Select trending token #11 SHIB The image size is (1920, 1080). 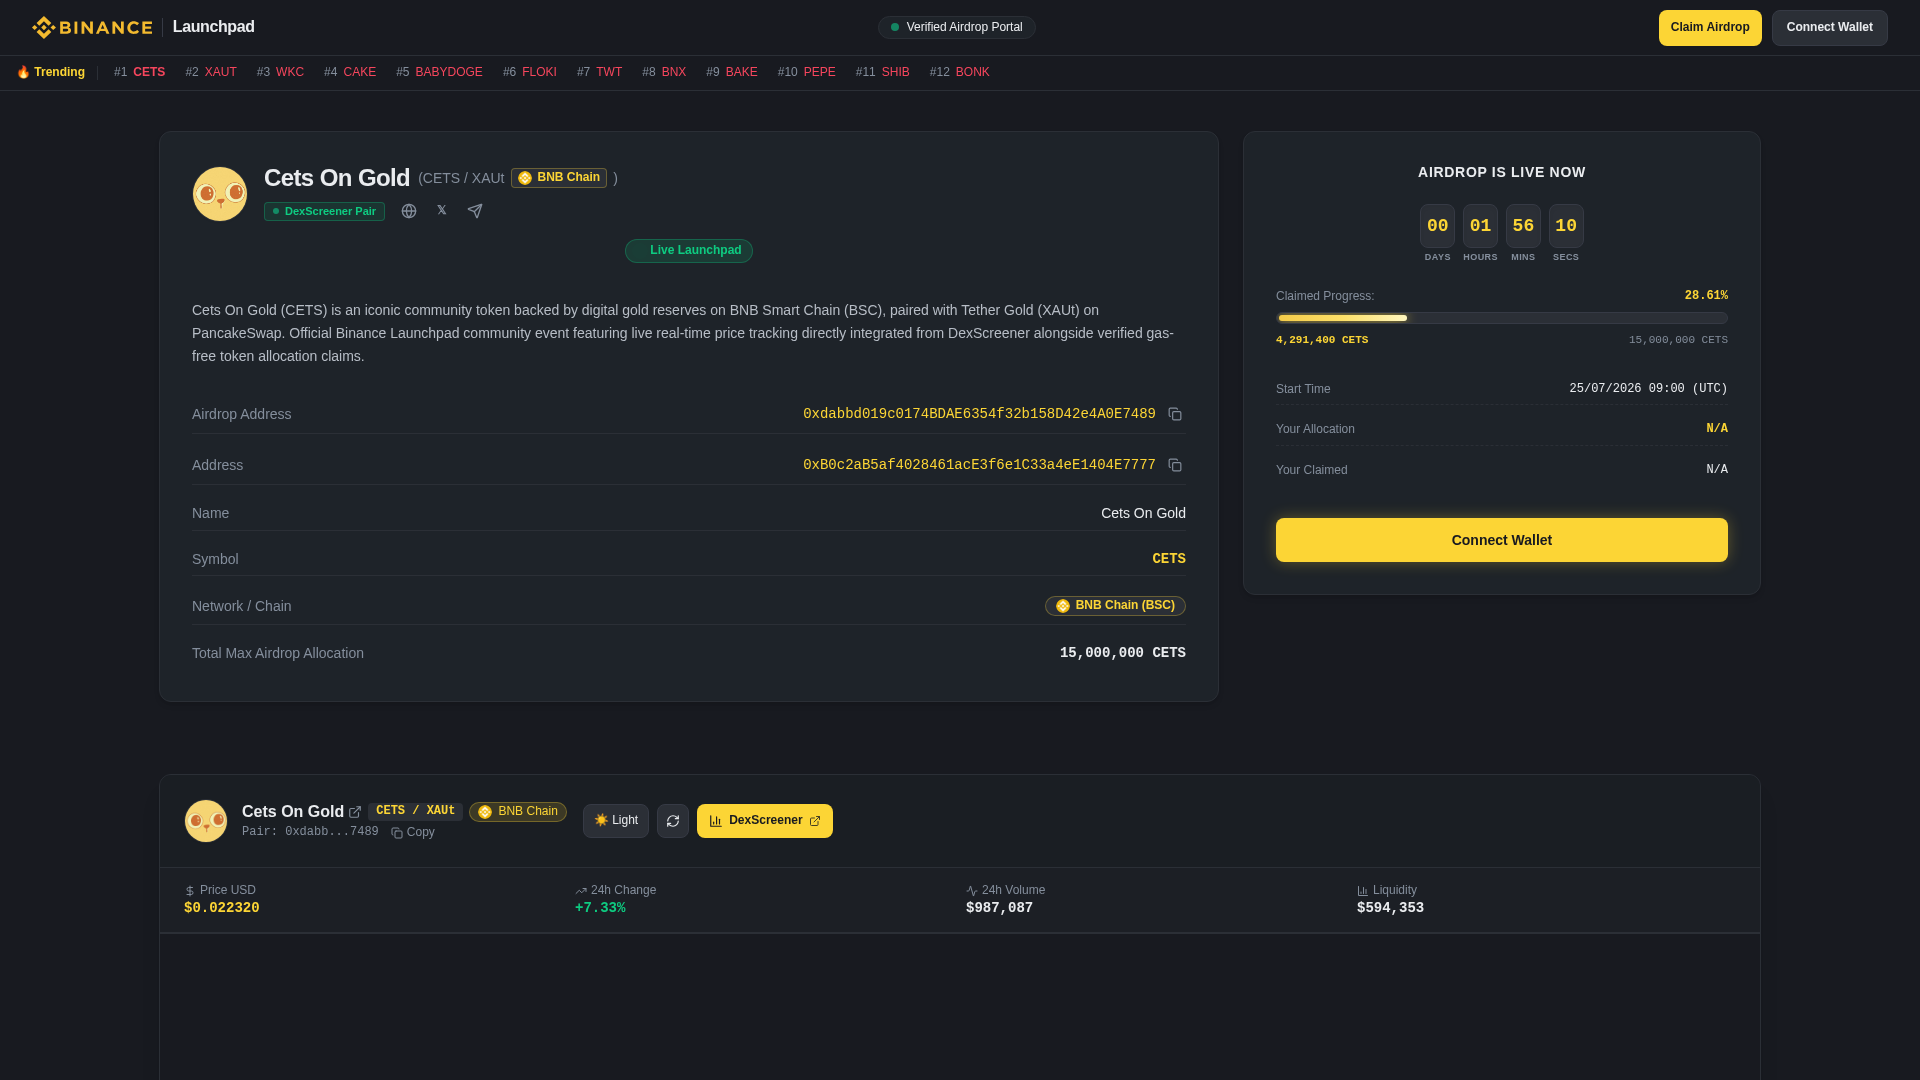(883, 72)
